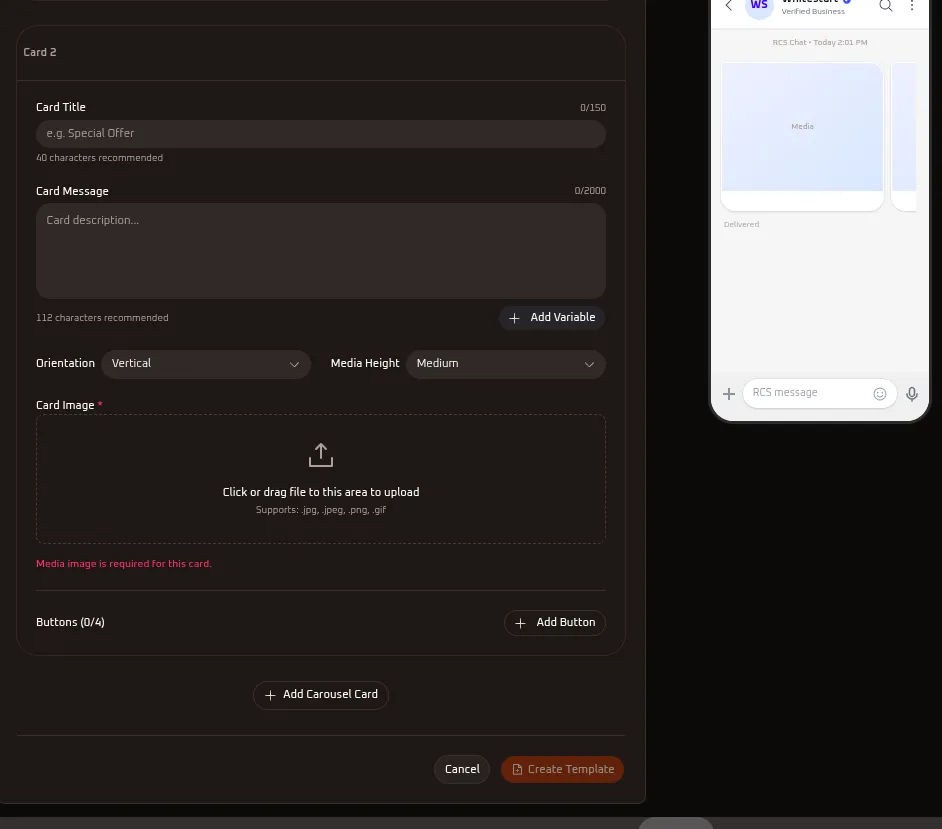Click the WS avatar in phone preview
The height and width of the screenshot is (829, 942).
click(x=759, y=6)
